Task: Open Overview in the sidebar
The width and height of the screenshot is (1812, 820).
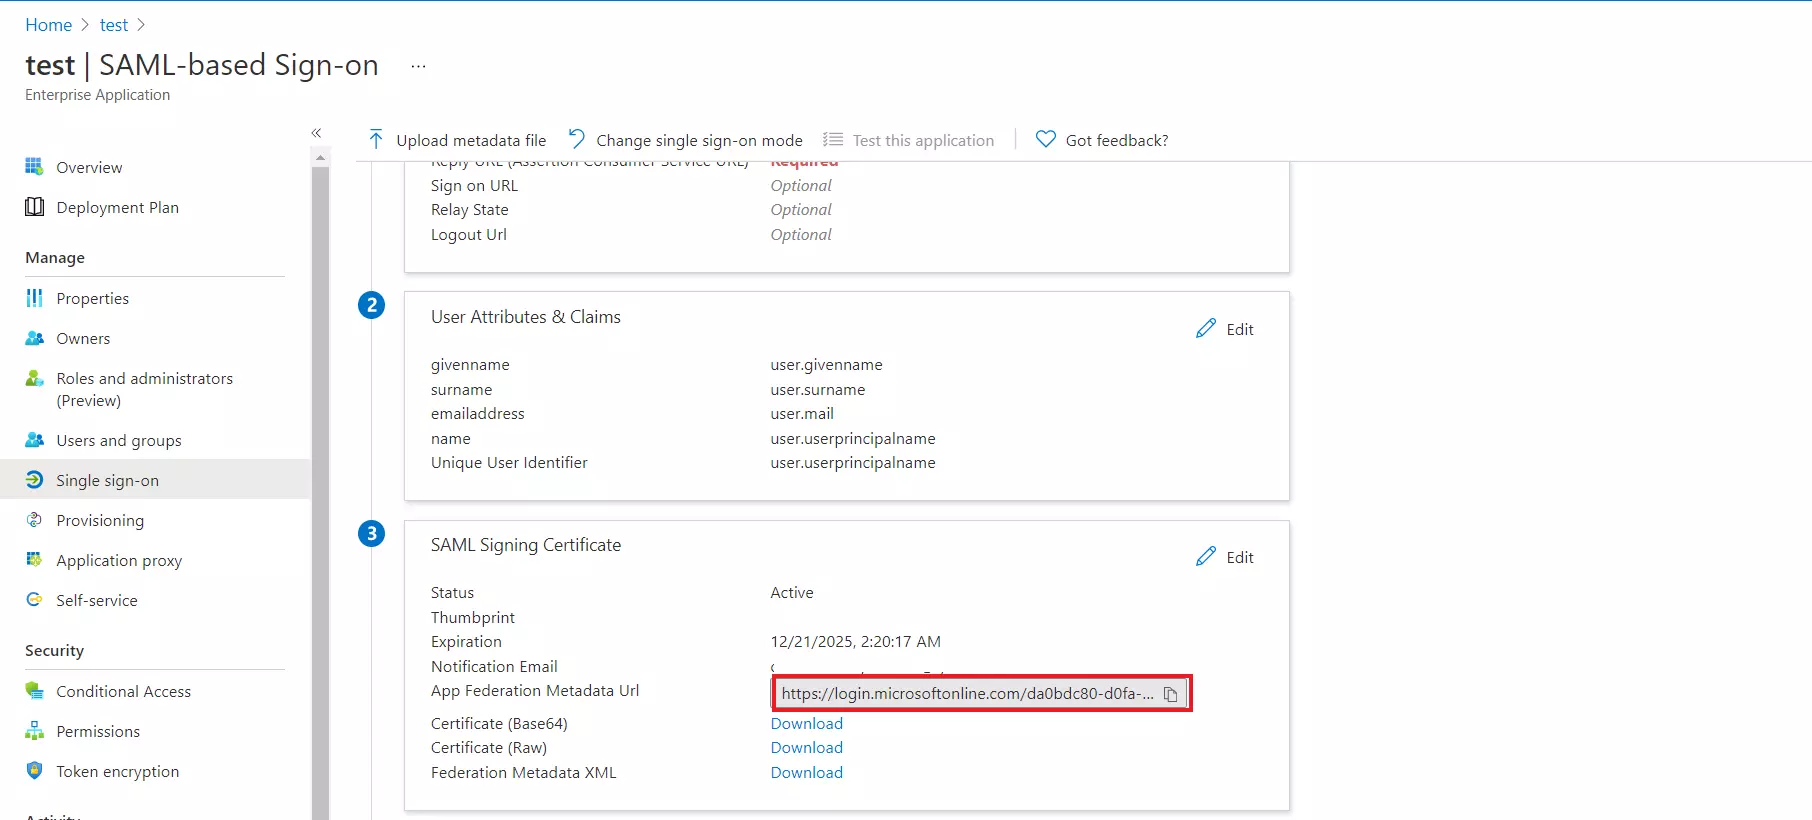Action: pyautogui.click(x=89, y=168)
